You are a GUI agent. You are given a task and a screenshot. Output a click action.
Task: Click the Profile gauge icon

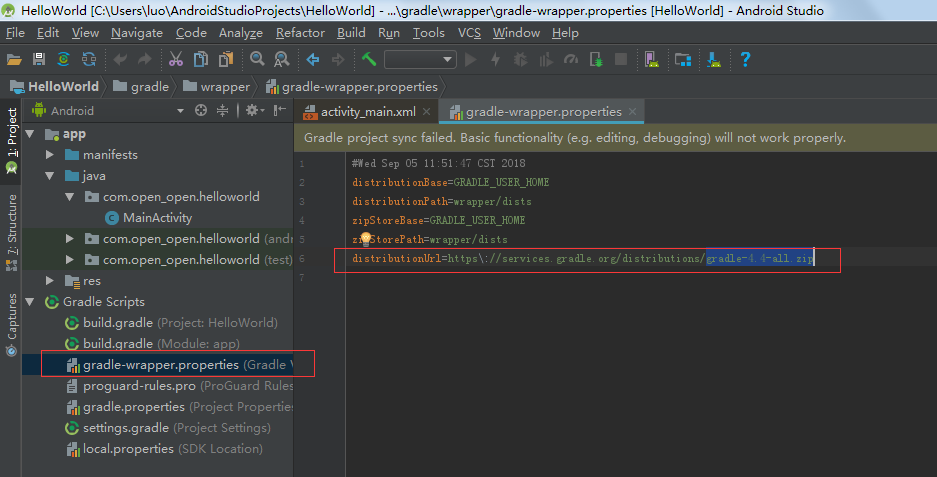[x=571, y=59]
